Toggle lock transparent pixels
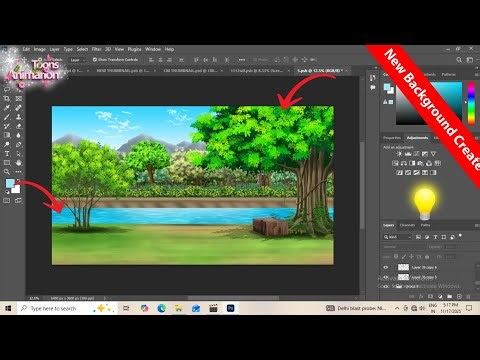 pyautogui.click(x=396, y=257)
